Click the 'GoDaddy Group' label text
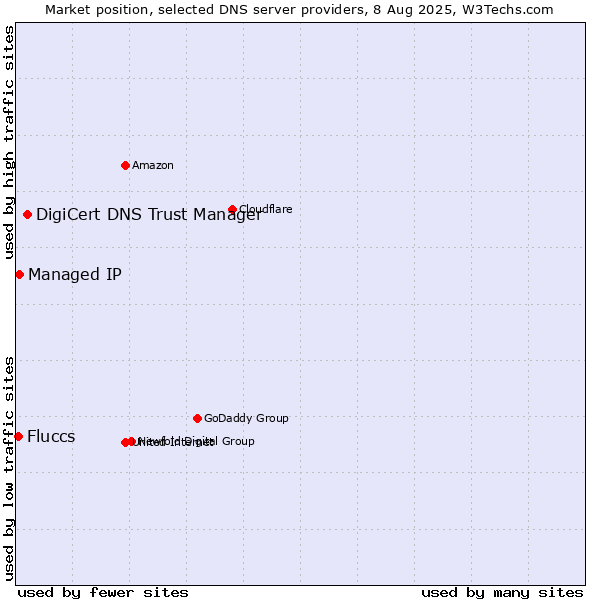Screen dimensions: 600x600 pos(246,419)
